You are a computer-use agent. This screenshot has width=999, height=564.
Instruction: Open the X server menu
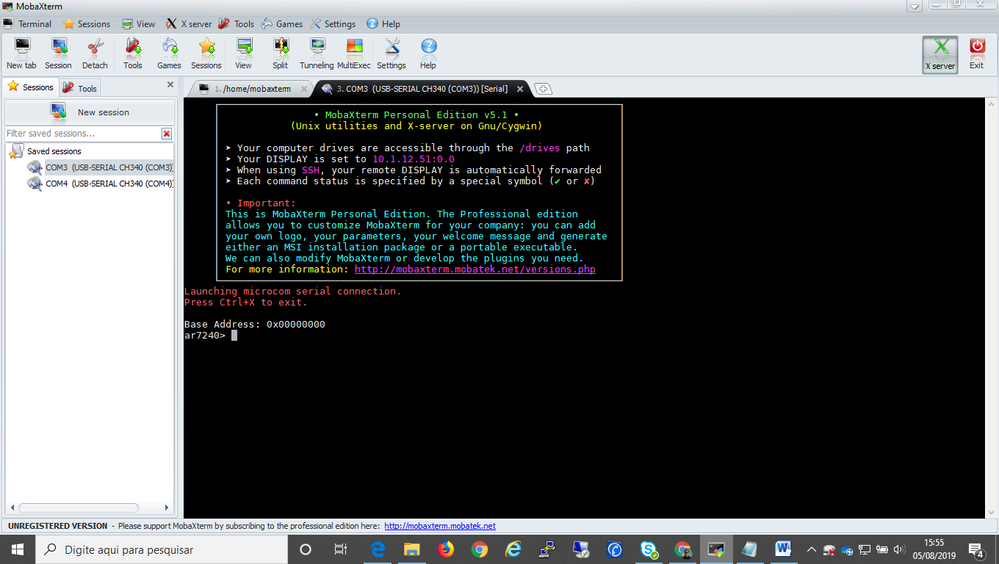[189, 24]
